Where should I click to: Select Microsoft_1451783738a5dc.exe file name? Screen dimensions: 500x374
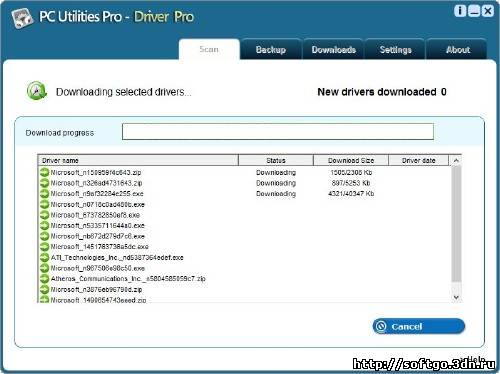100,247
